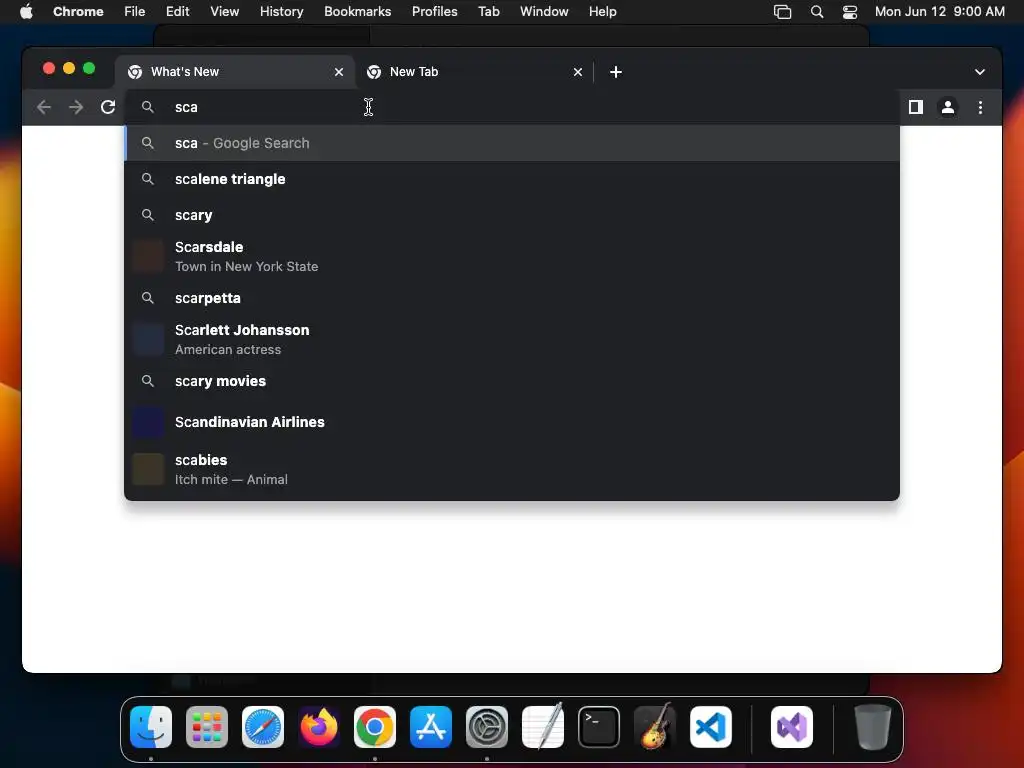The height and width of the screenshot is (768, 1024).
Task: Choose the 'scary movies' suggestion
Action: click(x=511, y=381)
